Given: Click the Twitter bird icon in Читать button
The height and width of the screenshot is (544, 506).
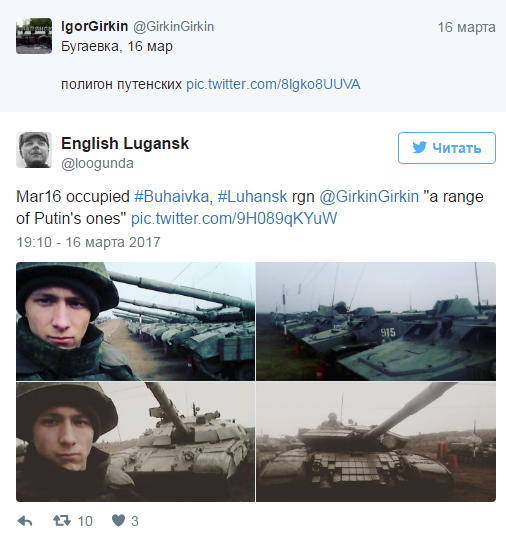Looking at the screenshot, I should click(x=419, y=147).
